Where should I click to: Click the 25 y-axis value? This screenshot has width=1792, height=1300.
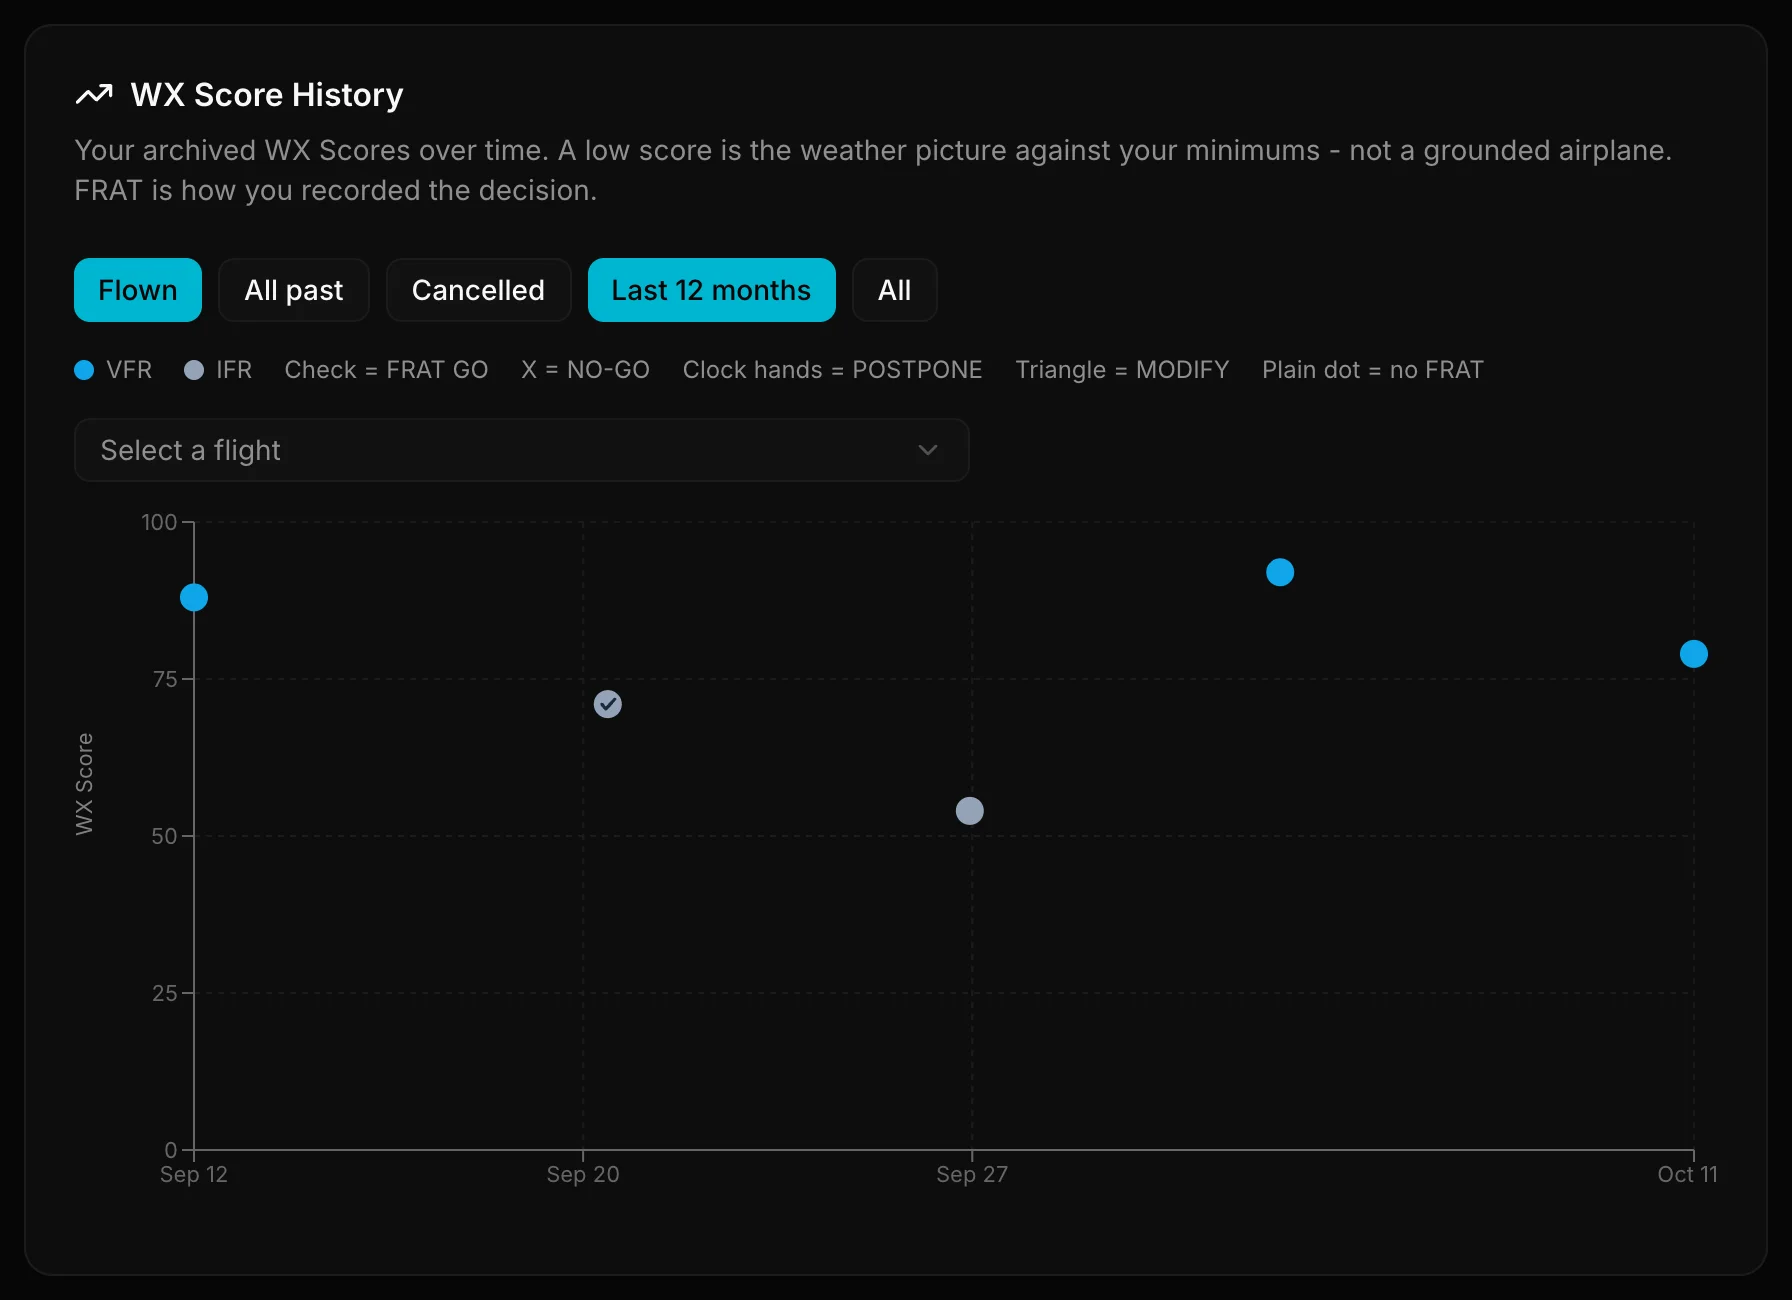point(165,993)
